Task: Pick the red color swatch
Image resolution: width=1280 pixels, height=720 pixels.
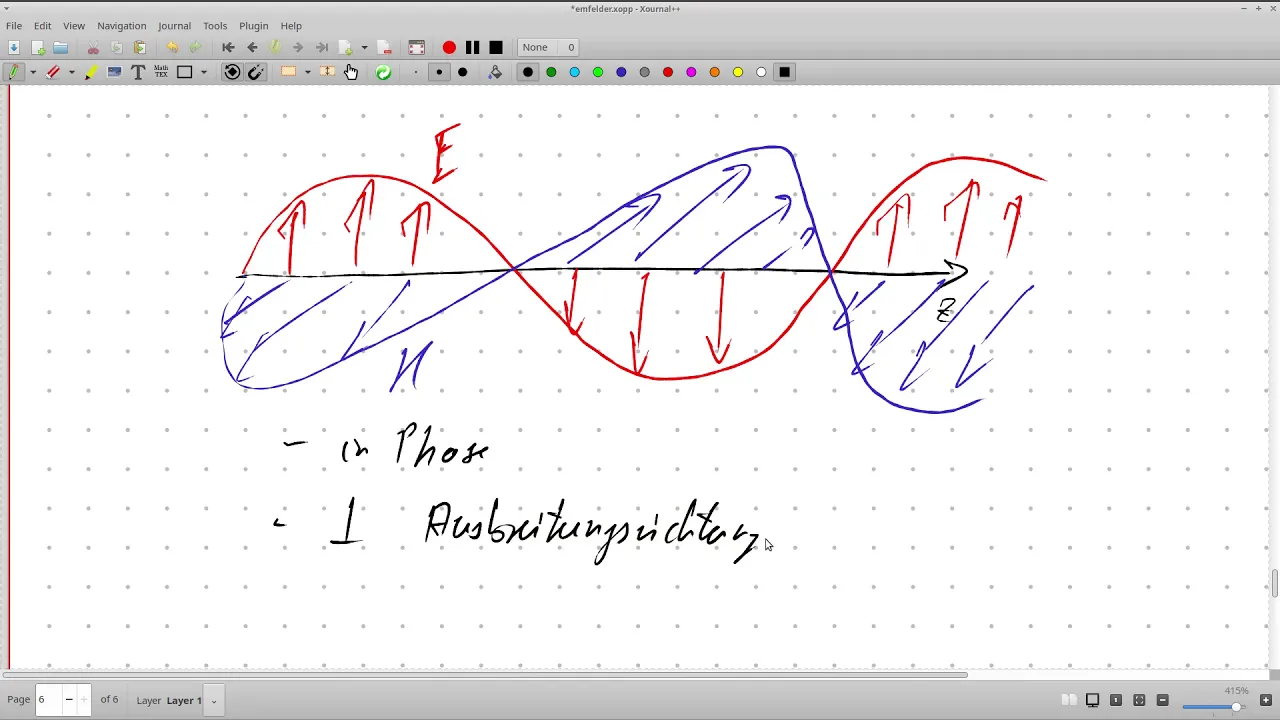Action: click(668, 72)
